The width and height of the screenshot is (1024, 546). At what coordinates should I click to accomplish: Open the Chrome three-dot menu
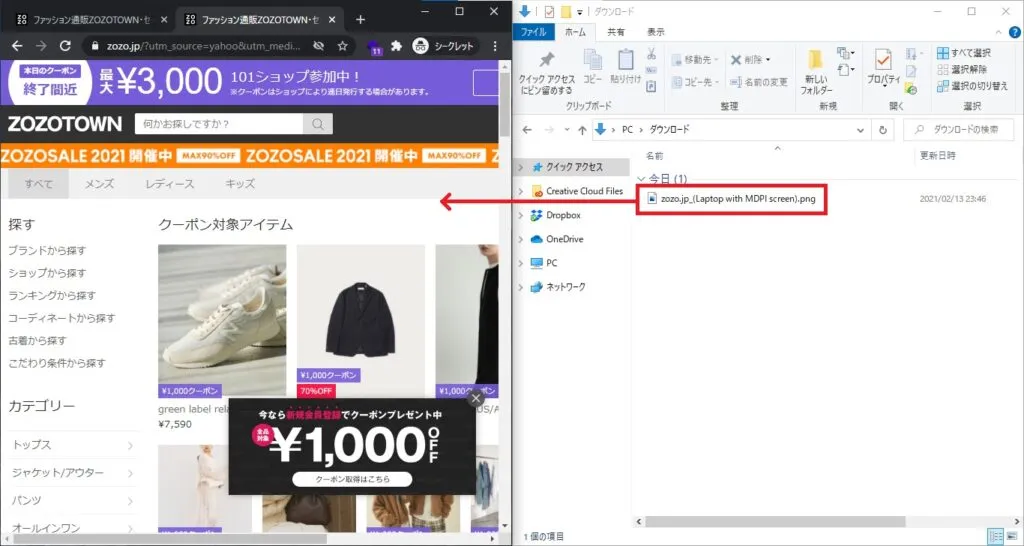pyautogui.click(x=495, y=46)
